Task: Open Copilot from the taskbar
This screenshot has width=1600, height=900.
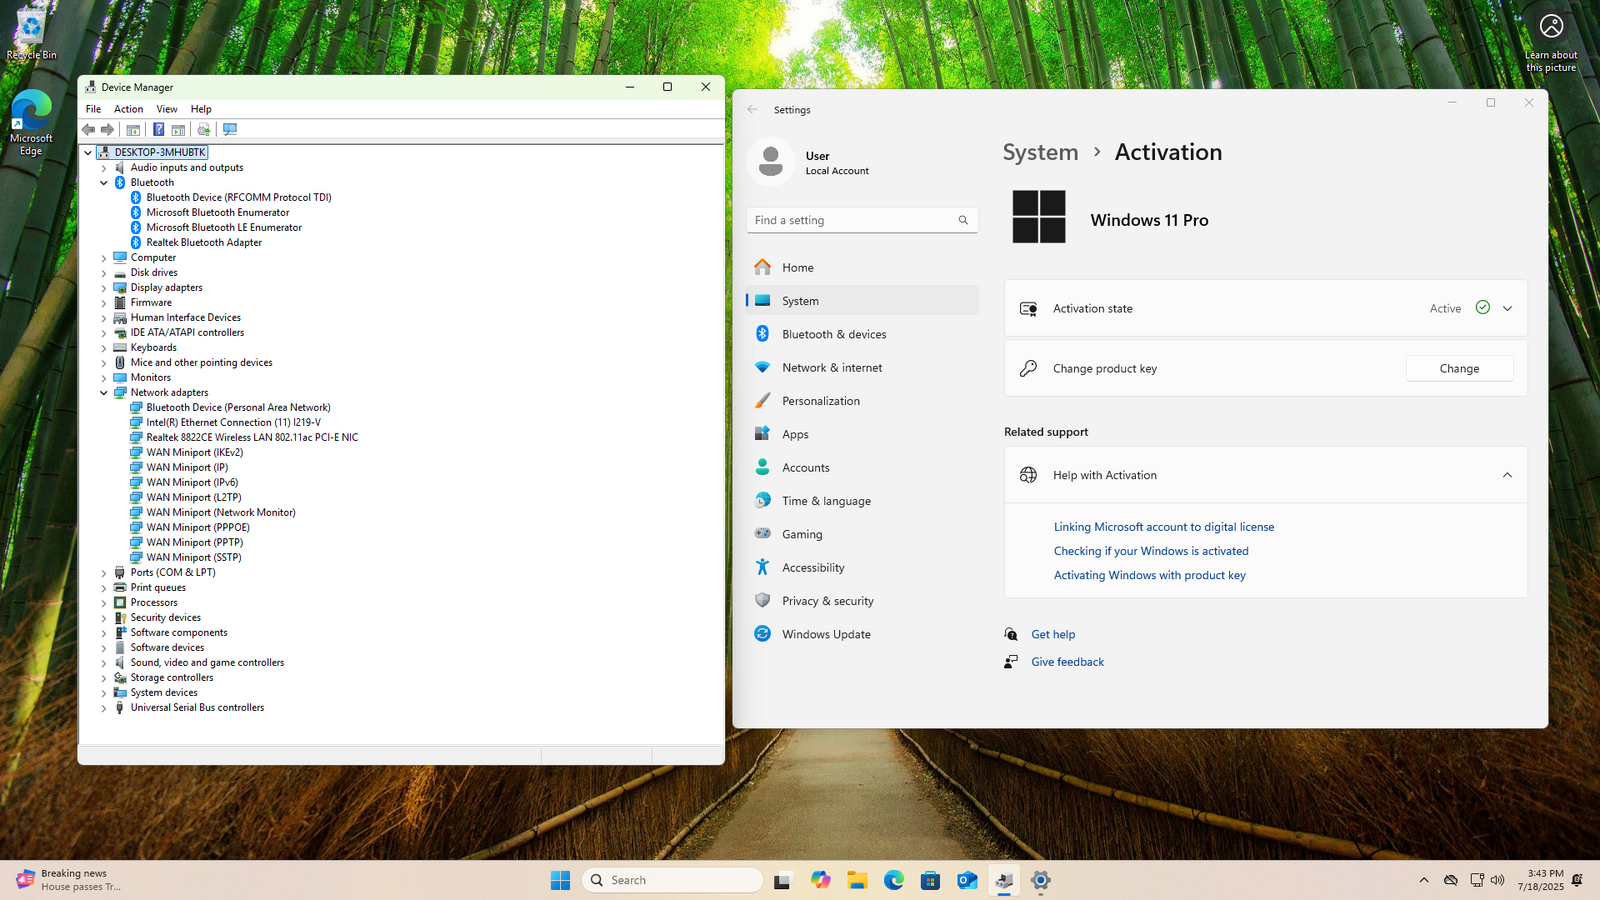Action: click(821, 880)
